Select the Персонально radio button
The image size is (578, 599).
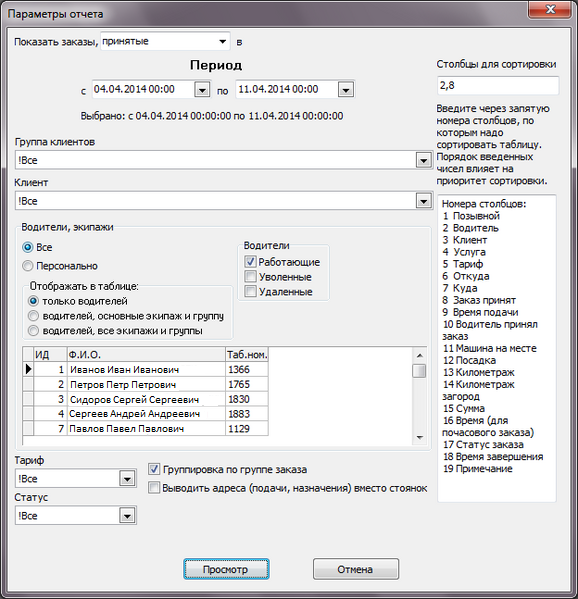[x=28, y=266]
